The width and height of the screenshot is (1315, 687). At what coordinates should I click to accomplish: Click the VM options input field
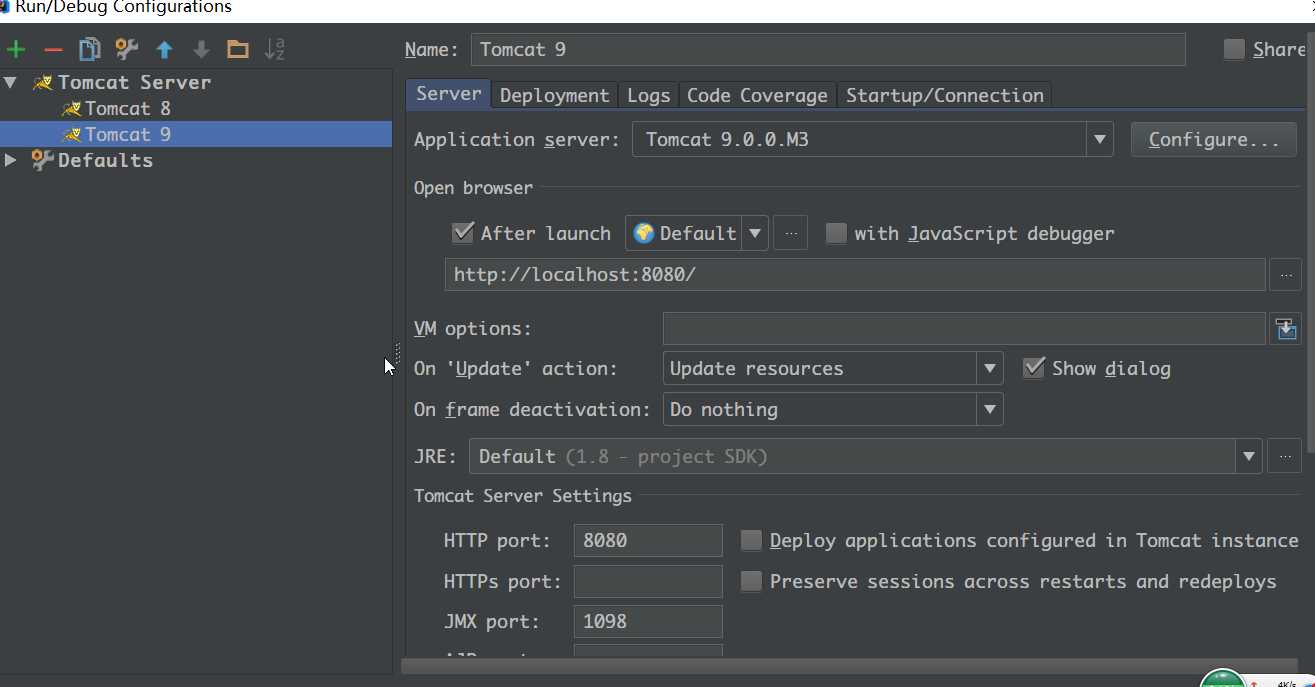point(964,329)
